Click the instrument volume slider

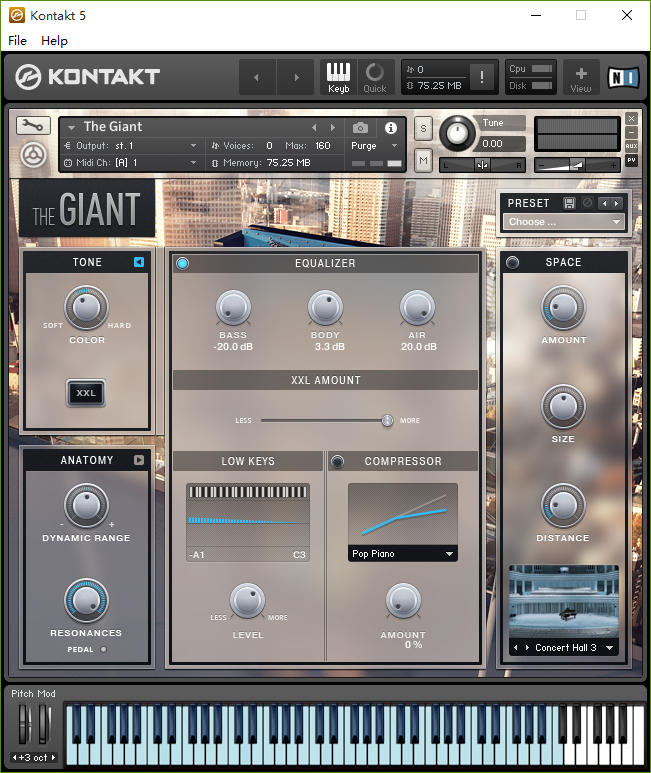(x=577, y=165)
